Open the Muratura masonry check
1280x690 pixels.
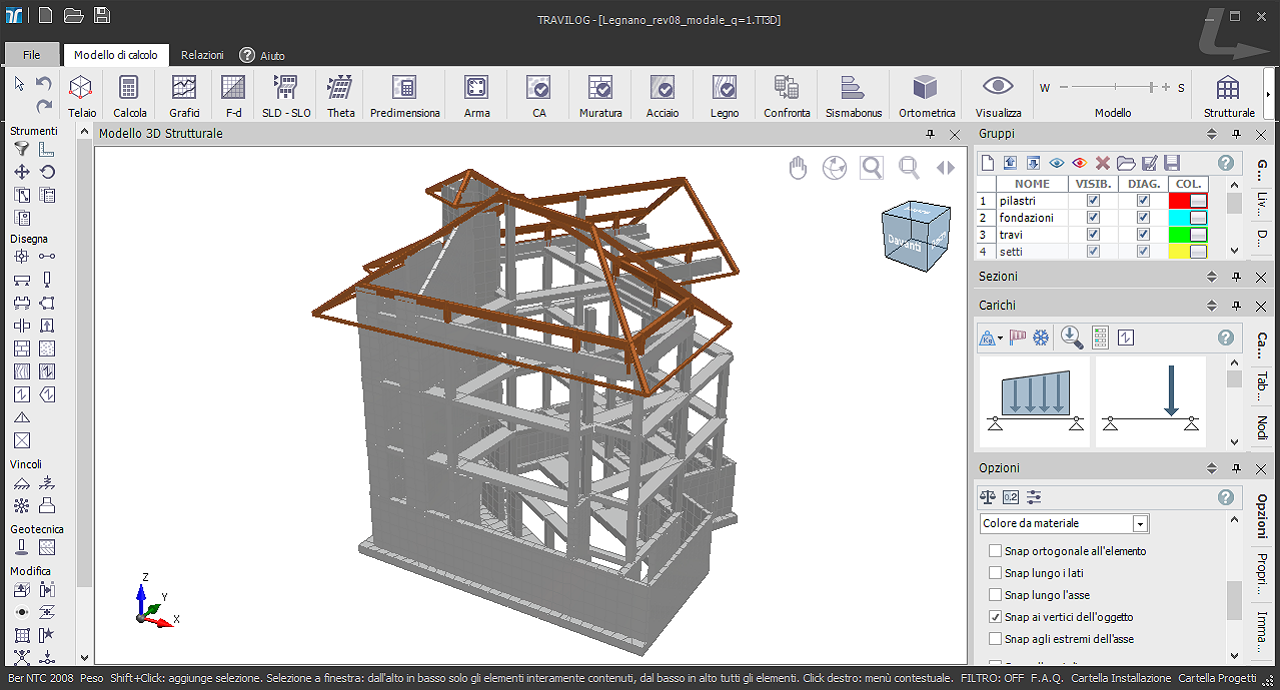600,96
